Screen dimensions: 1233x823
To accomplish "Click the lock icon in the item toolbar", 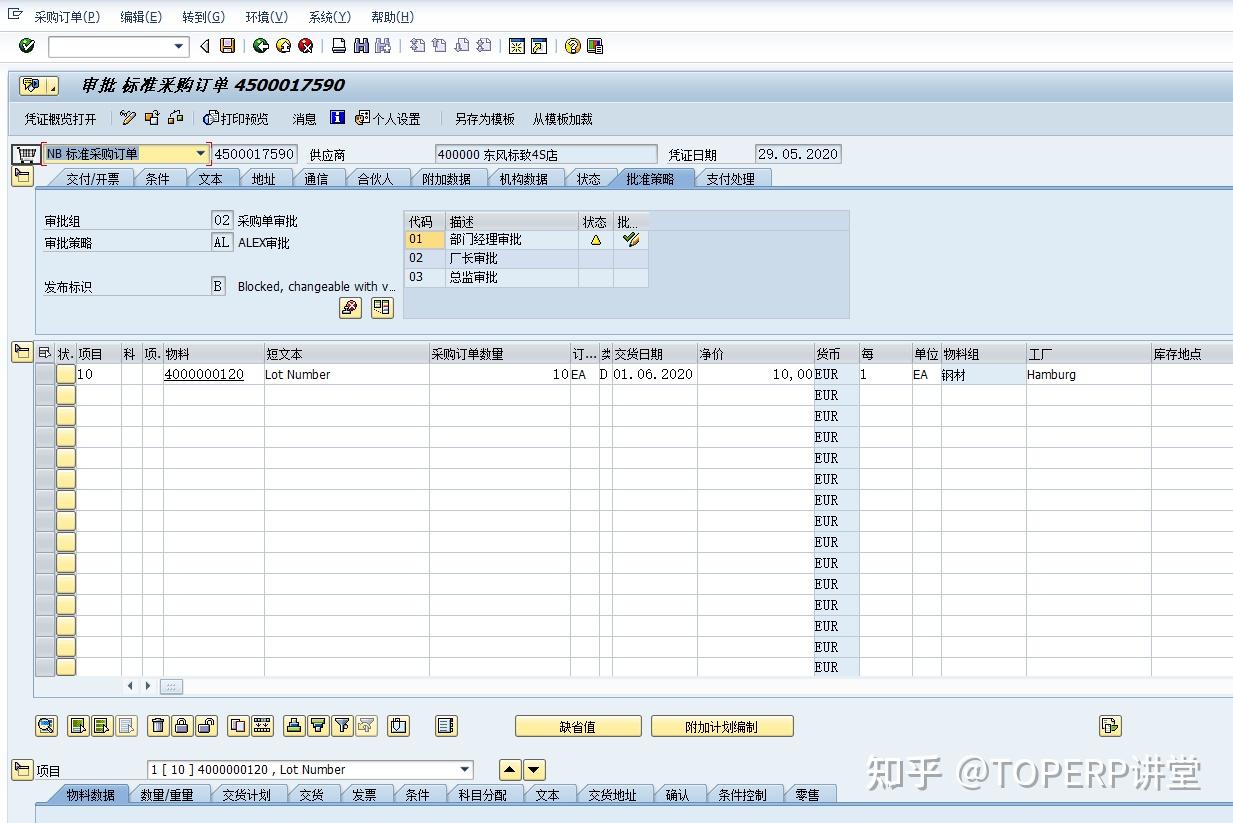I will click(182, 726).
